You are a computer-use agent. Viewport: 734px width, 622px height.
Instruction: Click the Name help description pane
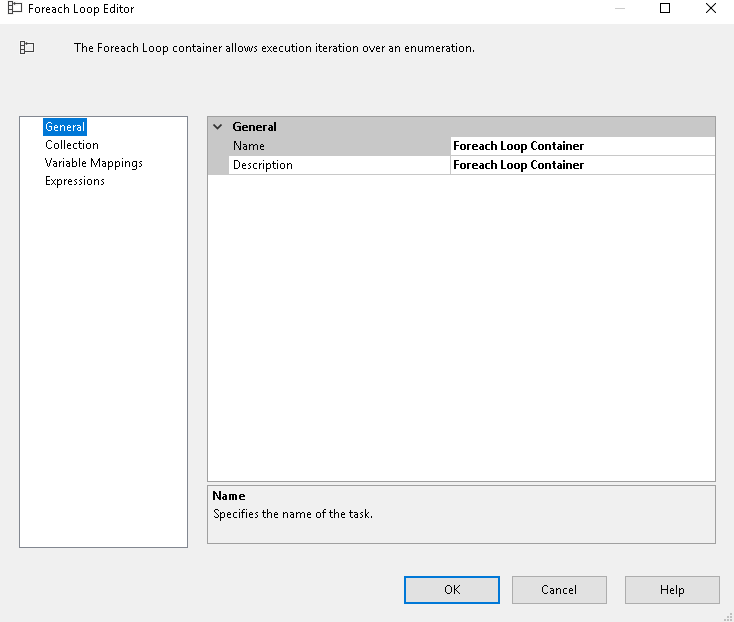click(461, 514)
